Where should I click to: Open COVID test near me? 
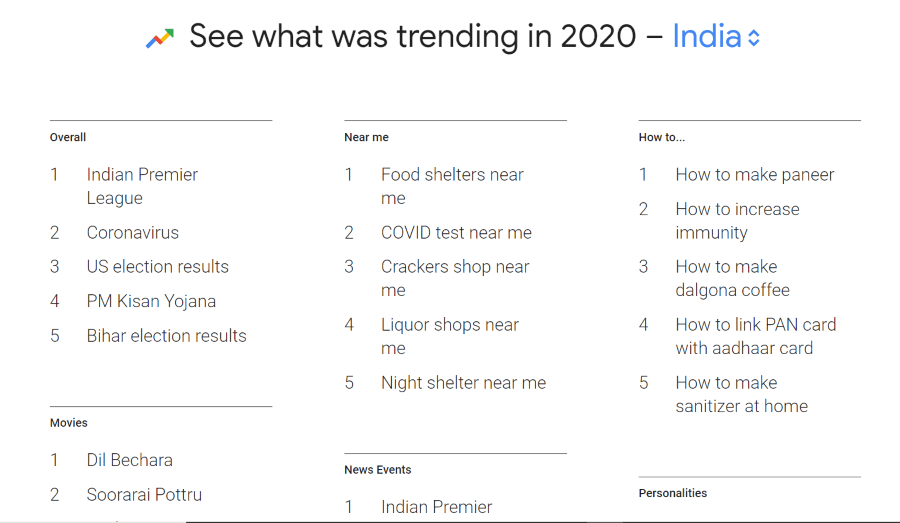(x=456, y=233)
